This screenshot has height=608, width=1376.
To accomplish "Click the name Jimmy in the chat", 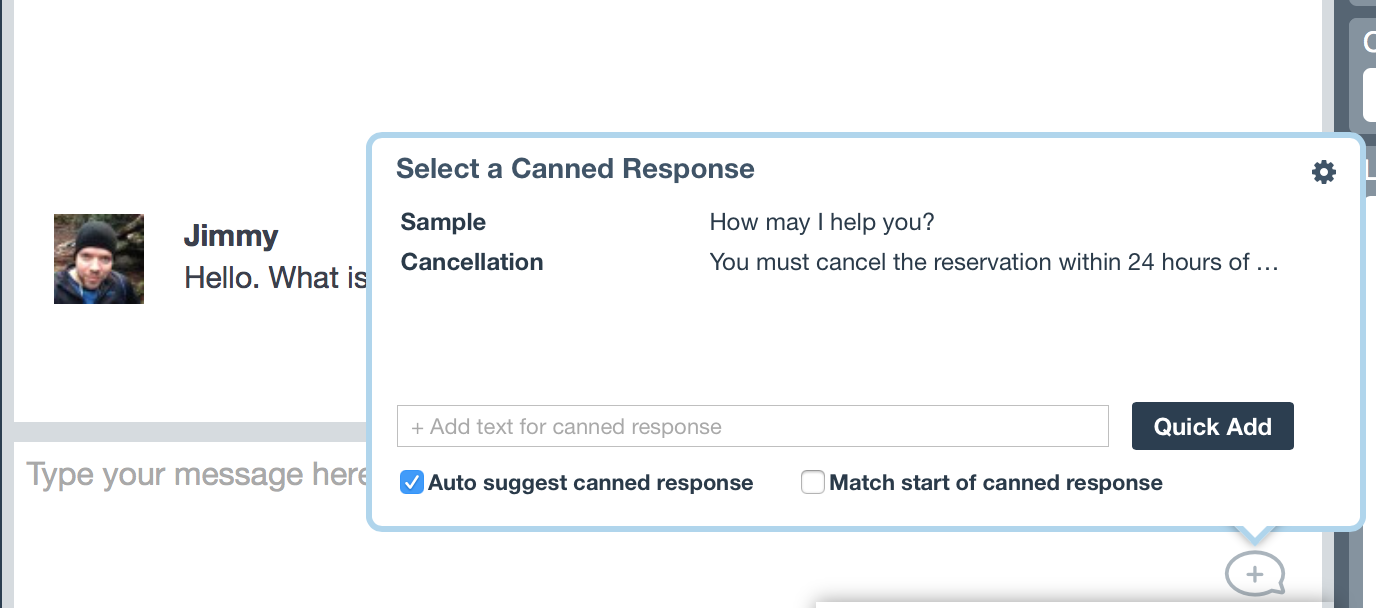I will click(231, 236).
